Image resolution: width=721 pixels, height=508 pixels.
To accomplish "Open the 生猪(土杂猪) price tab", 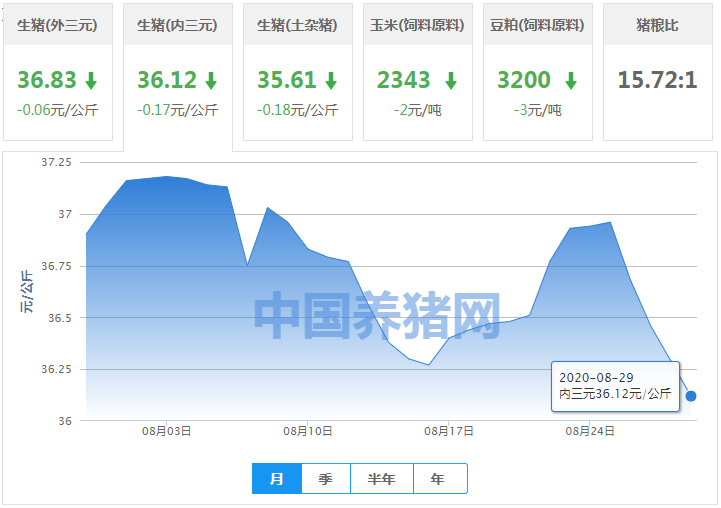I will [298, 24].
